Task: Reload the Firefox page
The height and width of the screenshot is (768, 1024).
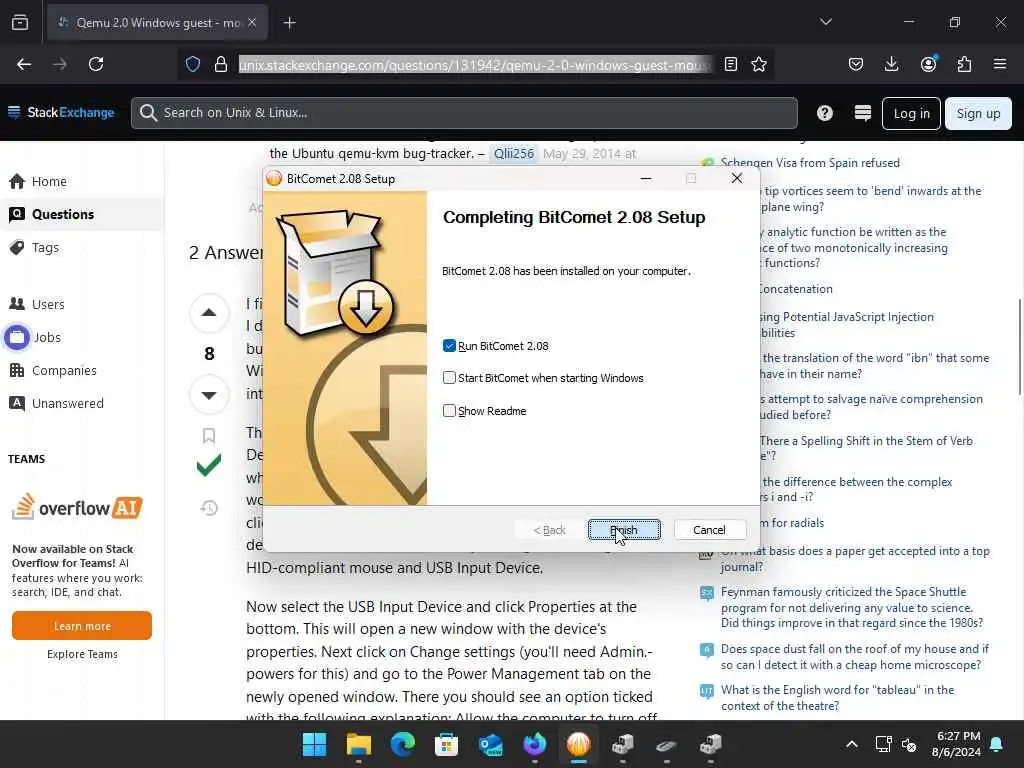Action: coord(96,64)
